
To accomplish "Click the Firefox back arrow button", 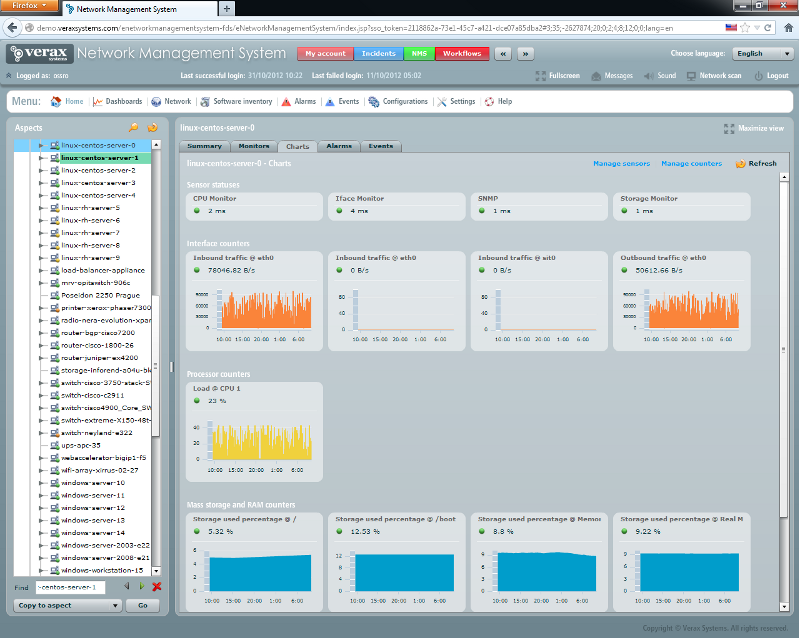I will tap(13, 28).
